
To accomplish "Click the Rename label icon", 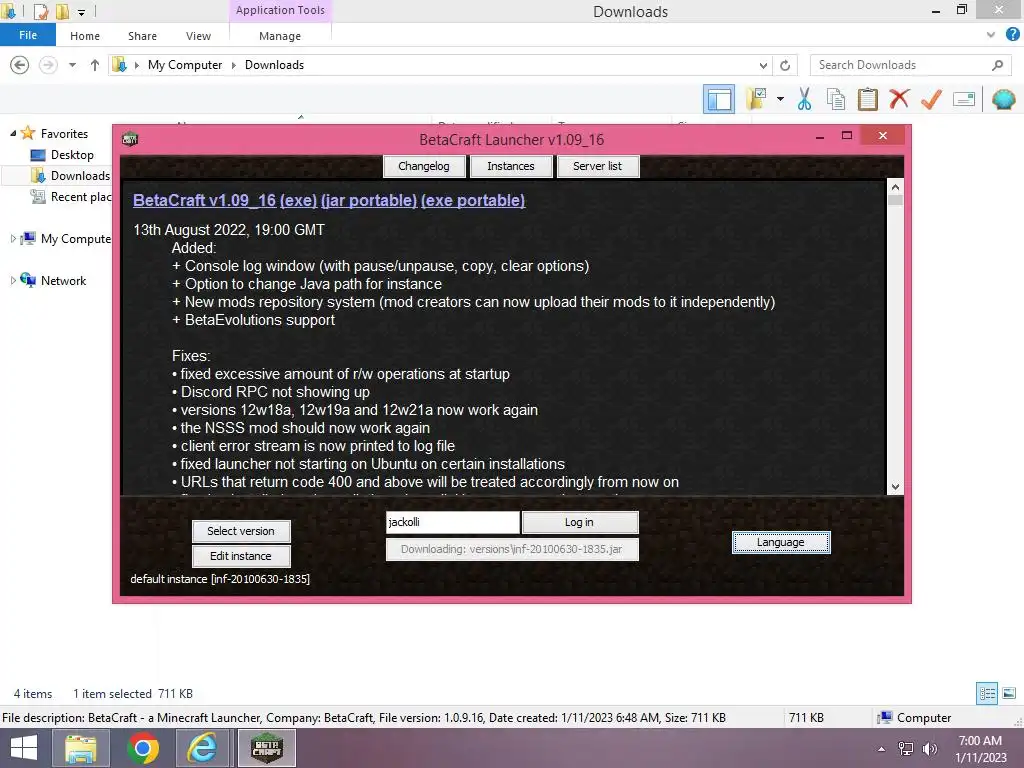I will point(964,100).
